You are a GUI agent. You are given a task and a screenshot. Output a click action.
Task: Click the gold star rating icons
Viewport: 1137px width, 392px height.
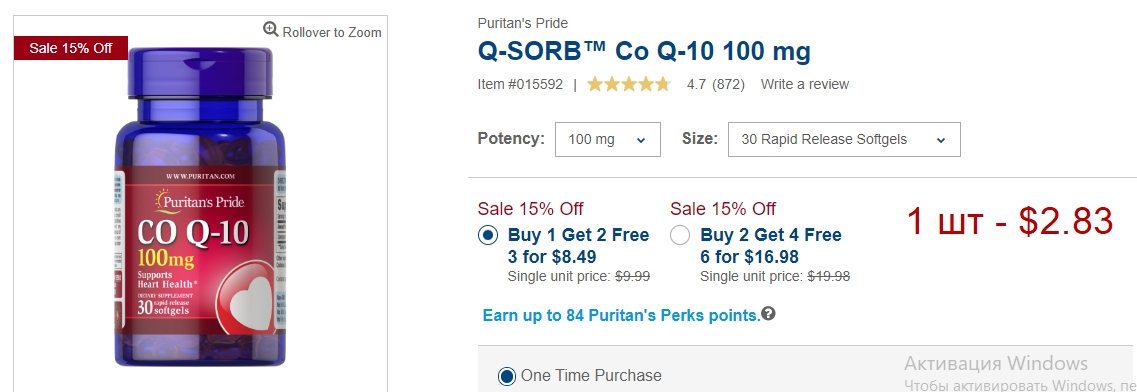pyautogui.click(x=629, y=84)
